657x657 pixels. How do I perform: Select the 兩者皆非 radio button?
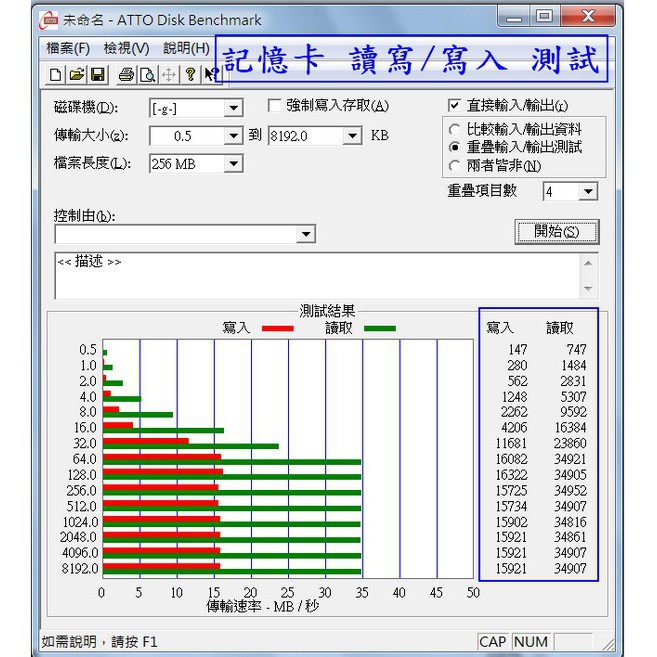454,166
